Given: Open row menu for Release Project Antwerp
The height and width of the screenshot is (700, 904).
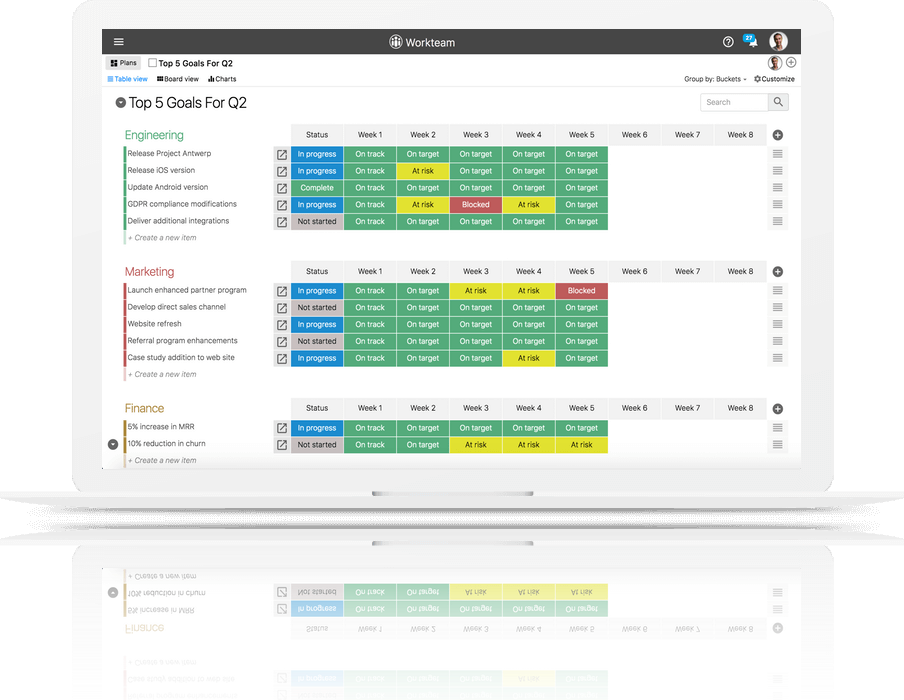Looking at the screenshot, I should click(778, 154).
